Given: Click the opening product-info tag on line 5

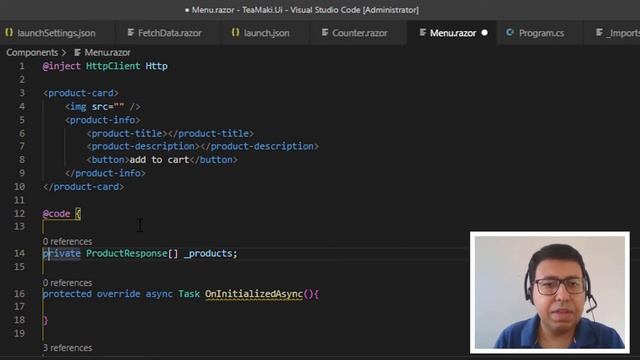Looking at the screenshot, I should click(102, 120).
